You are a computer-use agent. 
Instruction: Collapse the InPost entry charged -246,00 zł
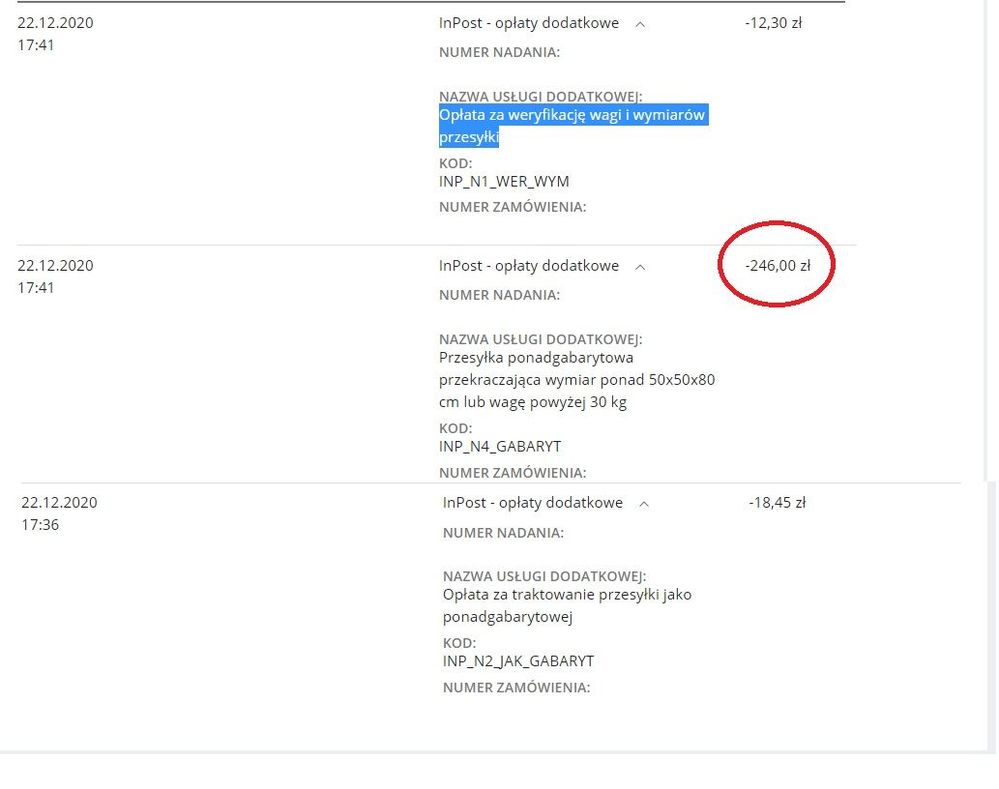[640, 267]
